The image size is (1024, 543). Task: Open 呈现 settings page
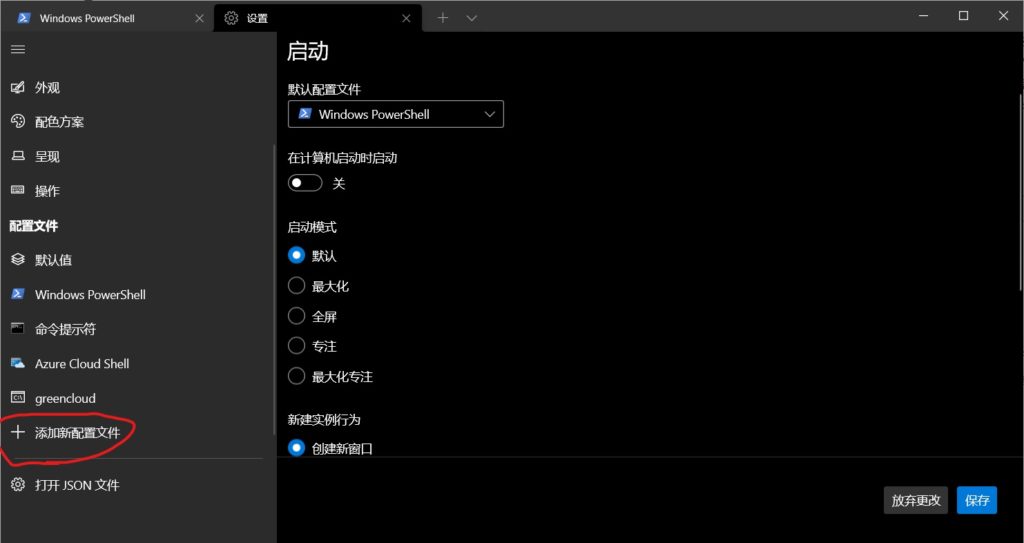(136, 156)
